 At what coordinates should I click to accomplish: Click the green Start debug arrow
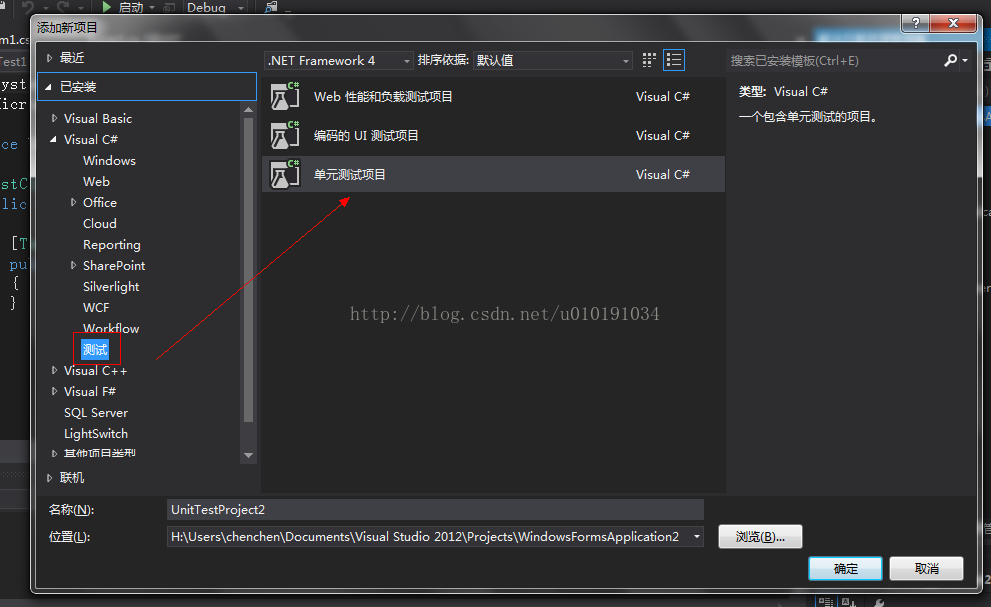(107, 7)
